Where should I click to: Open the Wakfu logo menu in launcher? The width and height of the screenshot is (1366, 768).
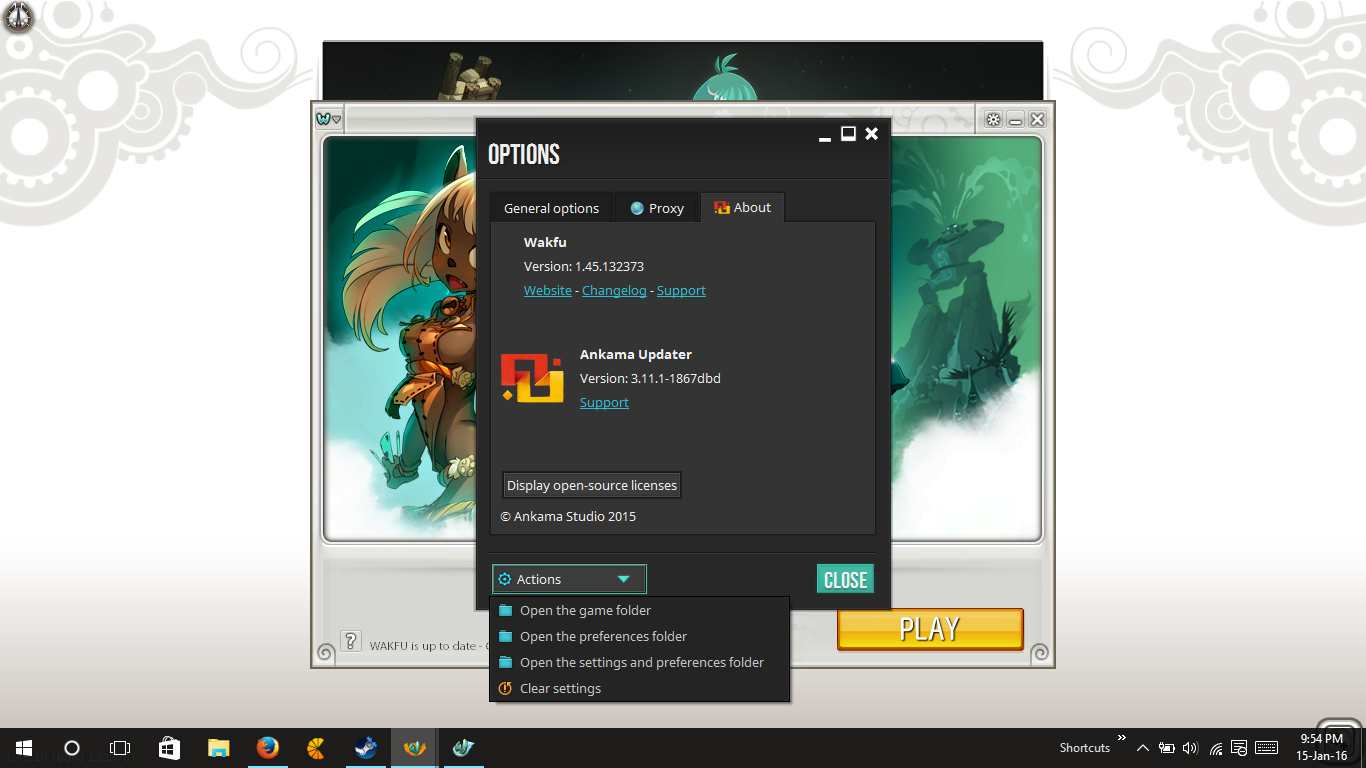328,119
